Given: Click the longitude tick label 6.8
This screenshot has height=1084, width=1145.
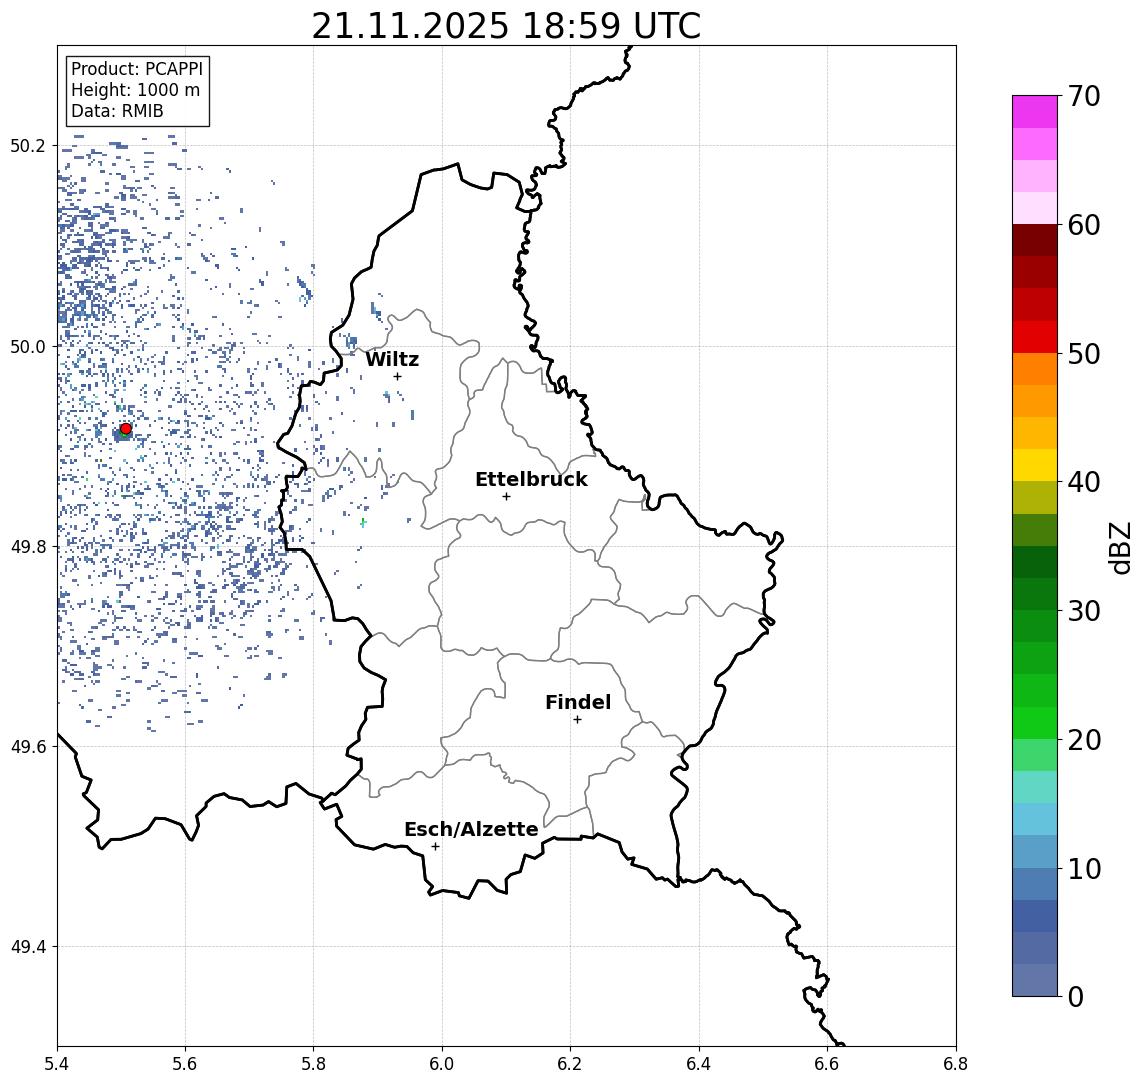Looking at the screenshot, I should [x=956, y=1064].
